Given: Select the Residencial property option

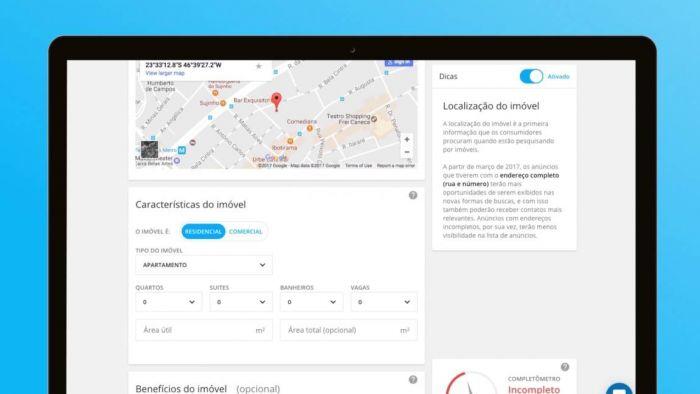Looking at the screenshot, I should [x=203, y=232].
